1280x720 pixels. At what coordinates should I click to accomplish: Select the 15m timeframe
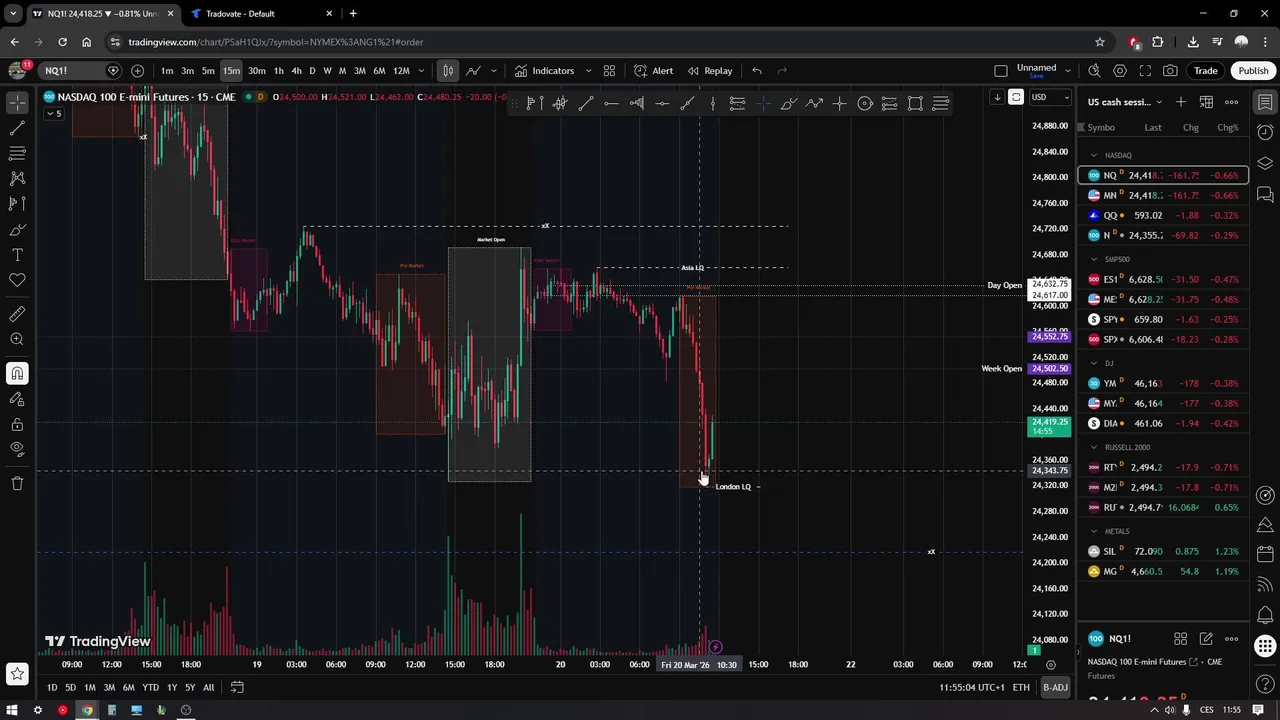(x=231, y=71)
